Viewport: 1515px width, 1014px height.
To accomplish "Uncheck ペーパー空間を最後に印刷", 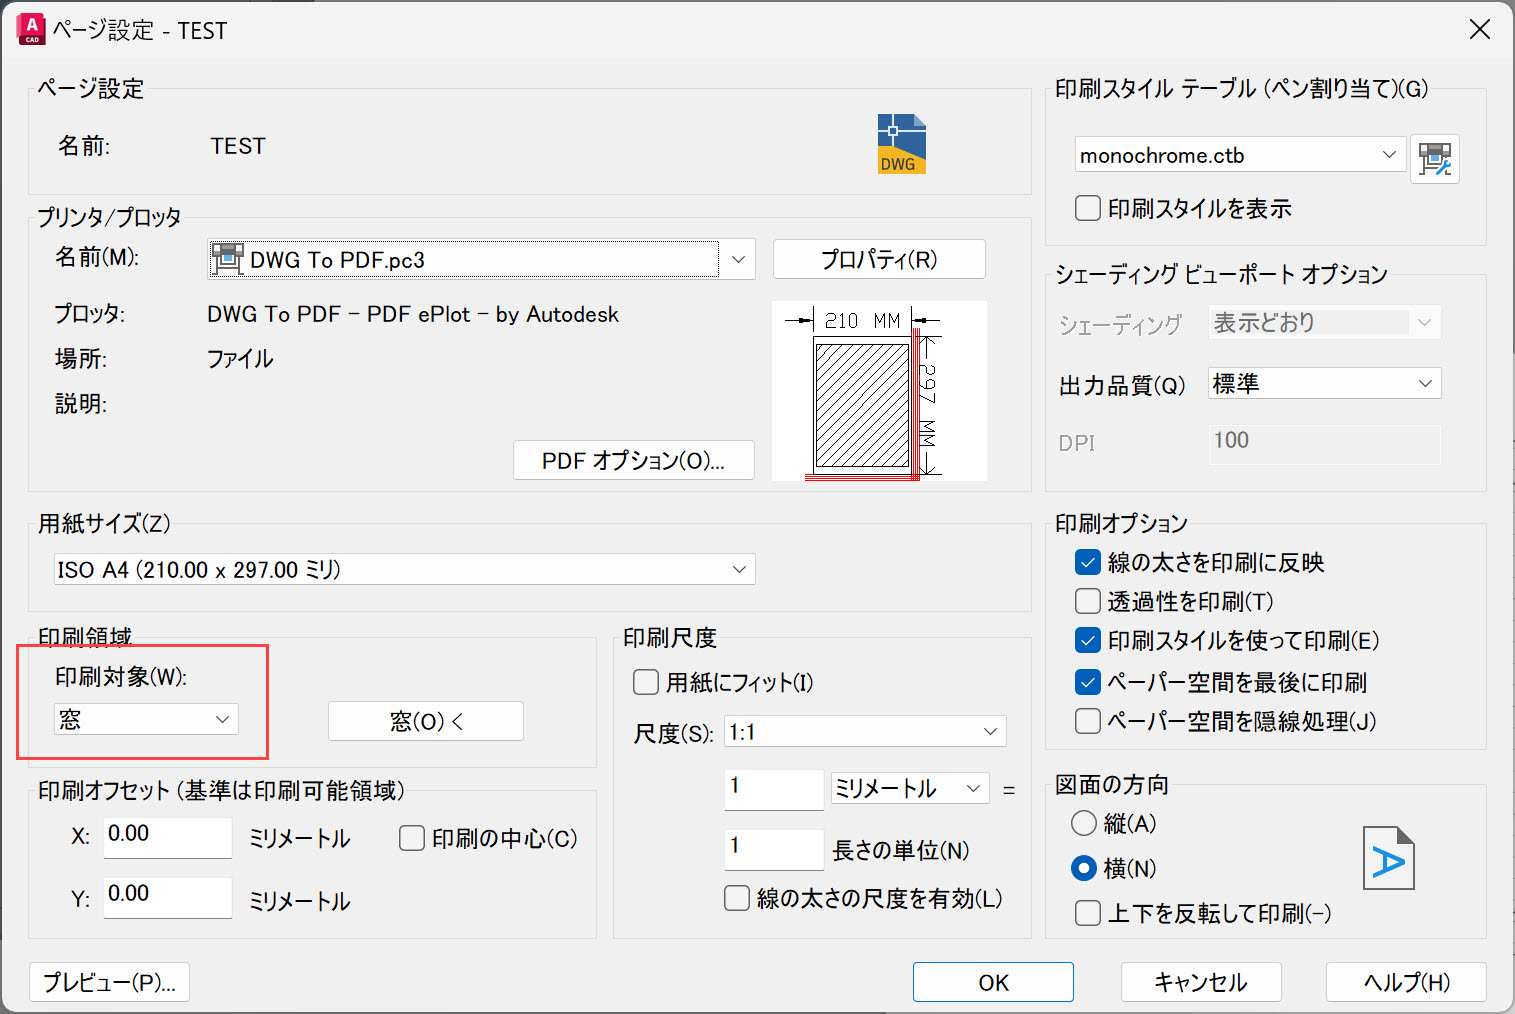I will point(1087,682).
